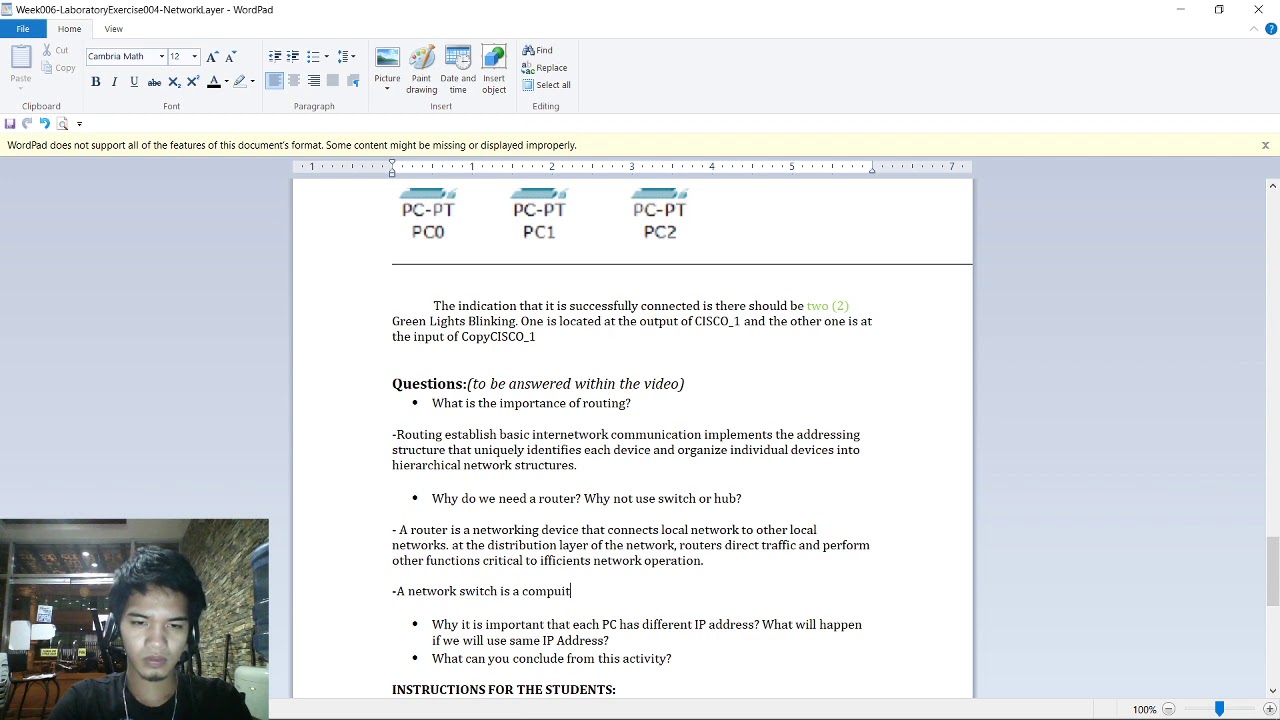Click the Undo arrow in quick access toolbar
The width and height of the screenshot is (1280, 720).
click(44, 124)
